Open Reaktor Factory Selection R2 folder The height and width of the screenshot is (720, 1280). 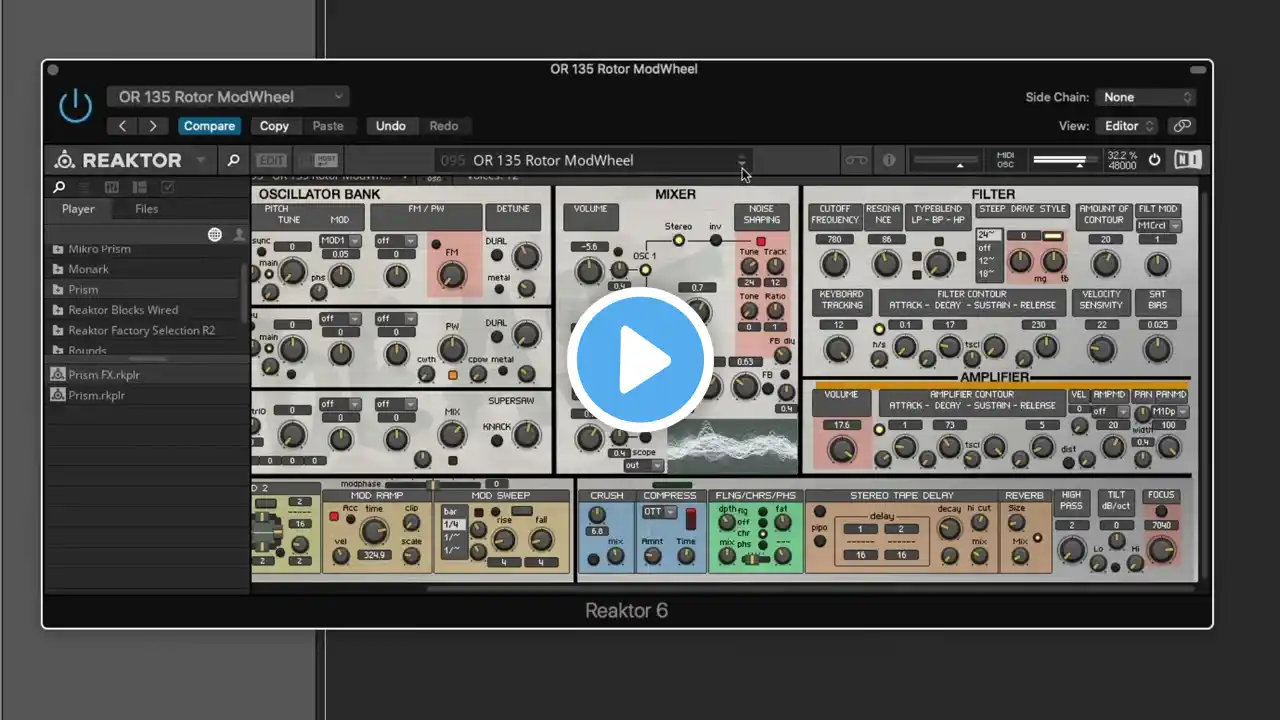(x=145, y=330)
